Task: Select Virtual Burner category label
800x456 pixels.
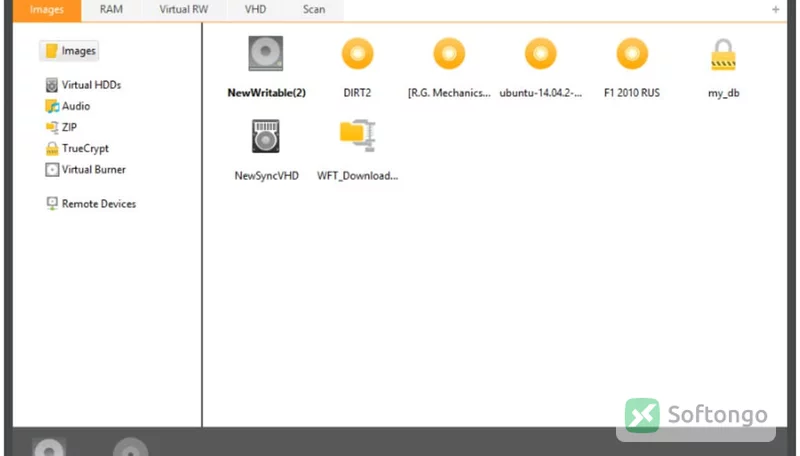Action: pos(94,169)
